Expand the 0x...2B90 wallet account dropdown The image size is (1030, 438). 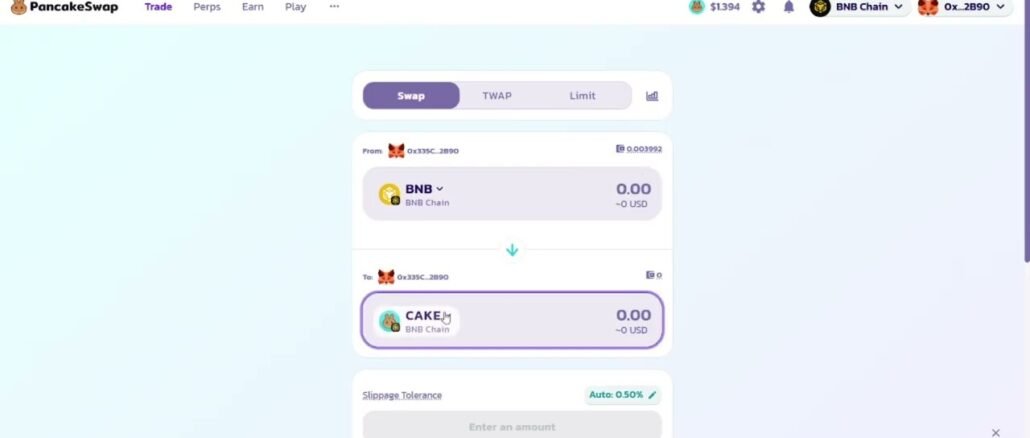click(964, 7)
